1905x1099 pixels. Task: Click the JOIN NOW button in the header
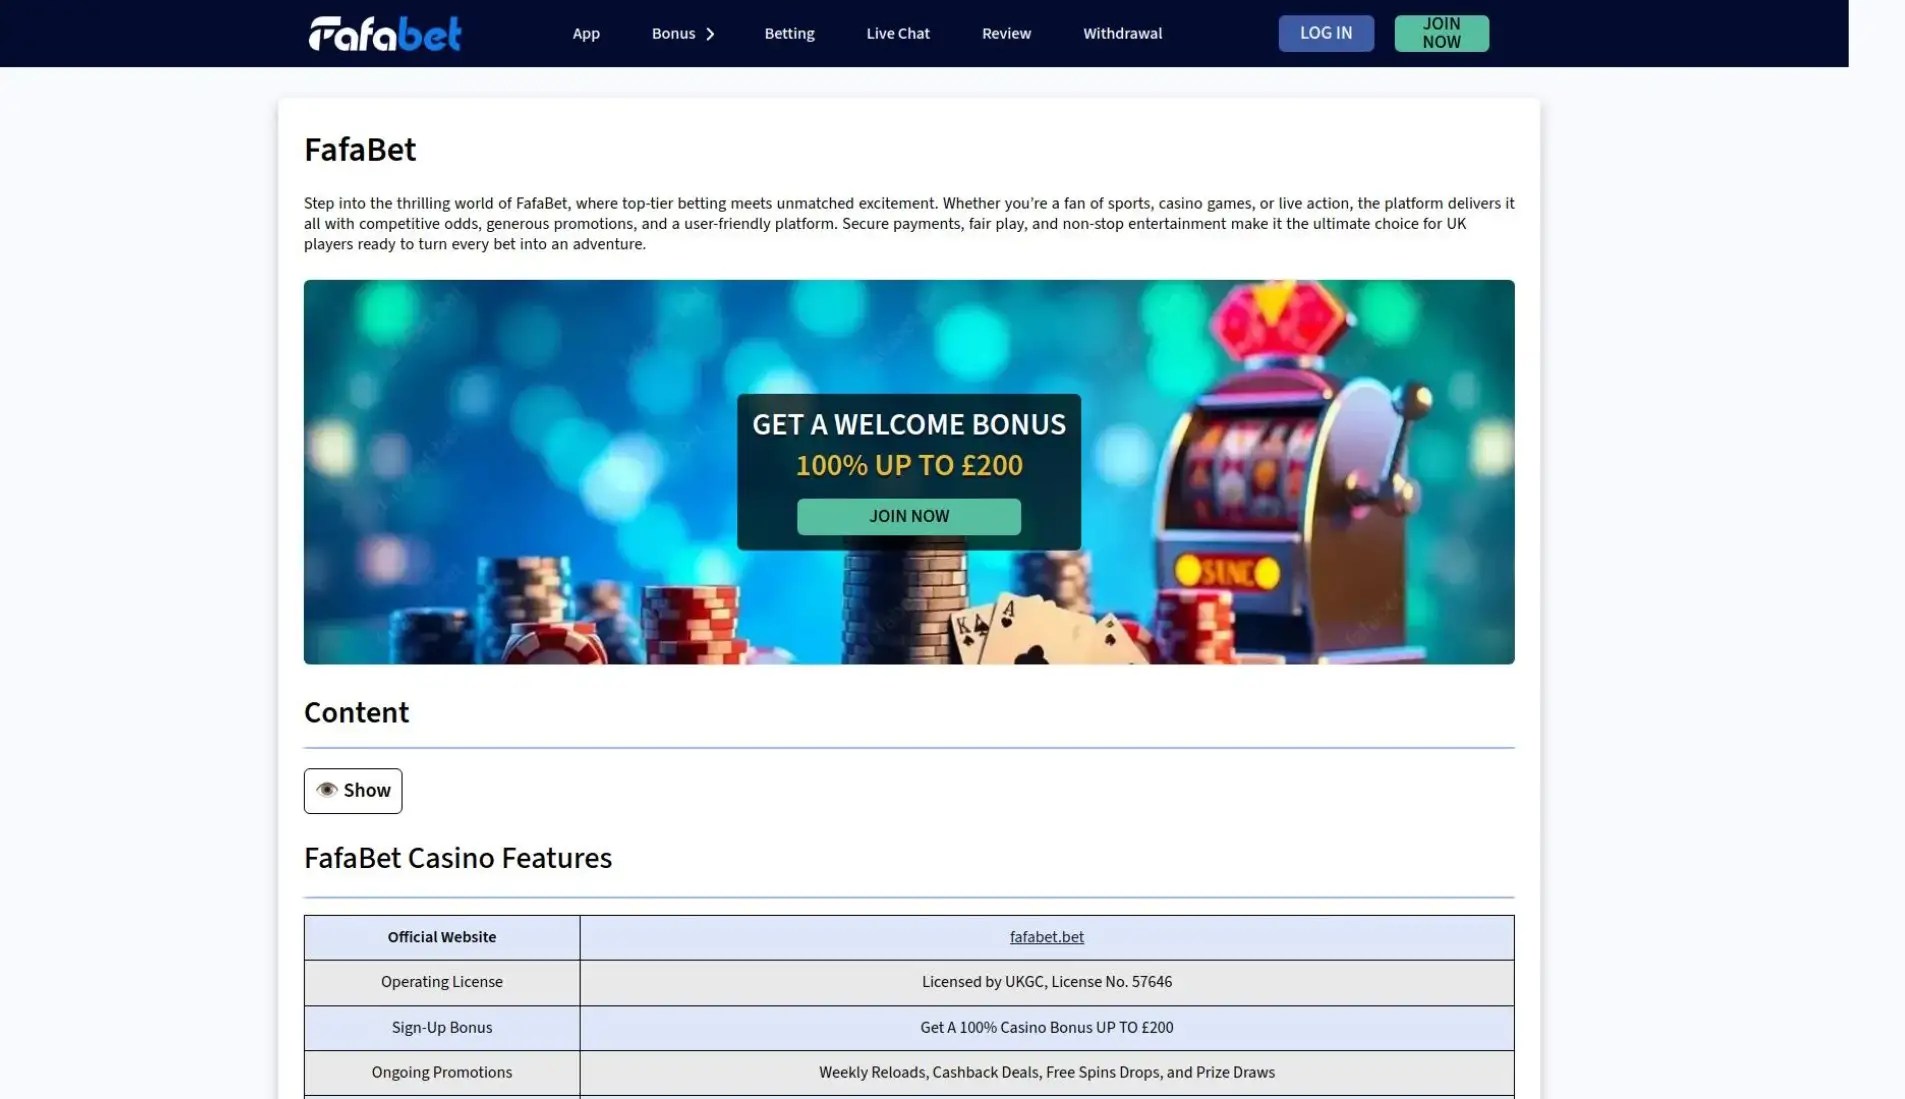[1441, 33]
